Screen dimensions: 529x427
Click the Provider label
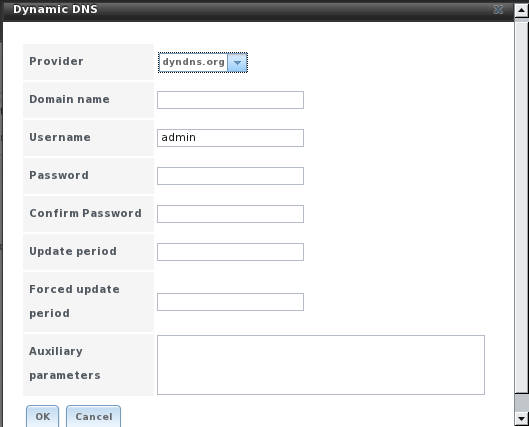coord(56,61)
